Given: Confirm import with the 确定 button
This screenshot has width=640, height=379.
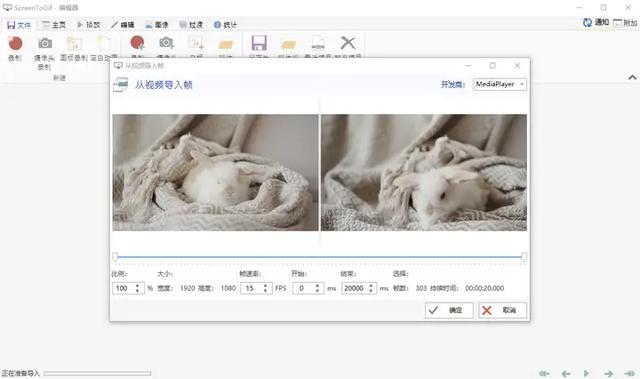Looking at the screenshot, I should 449,310.
